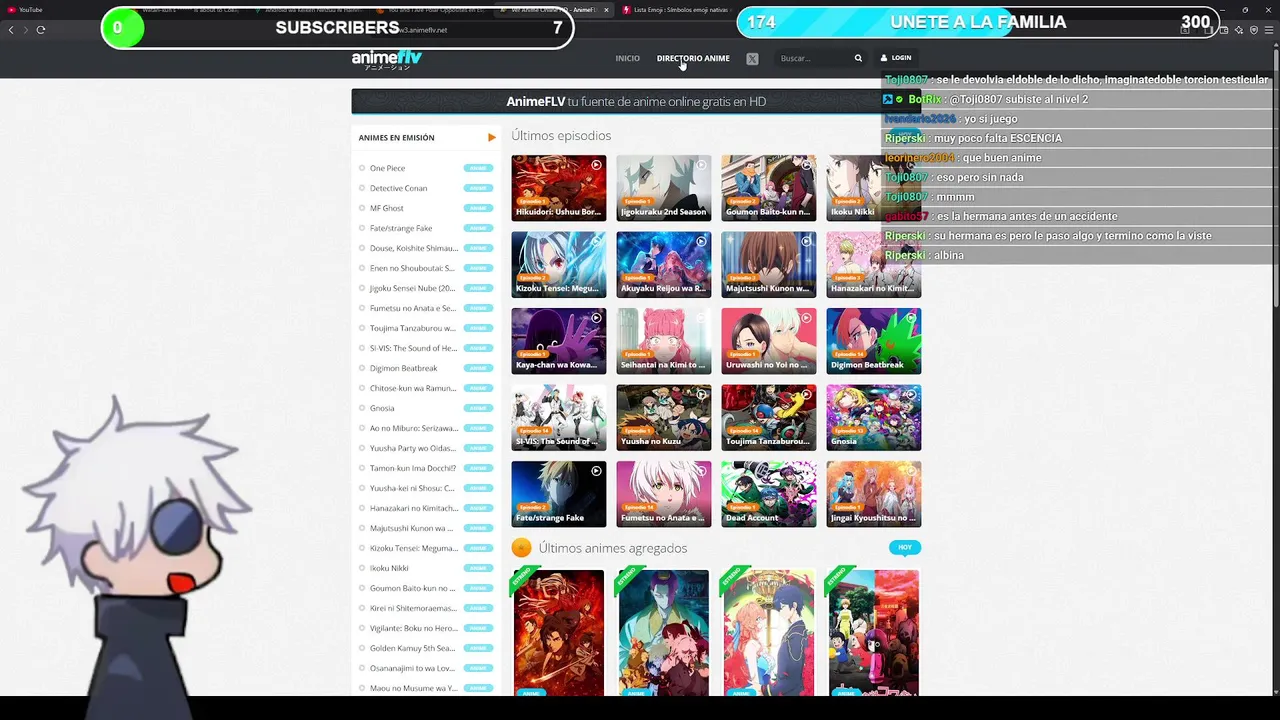Open the Seihantai na Kimi to episode thumbnail

point(663,341)
